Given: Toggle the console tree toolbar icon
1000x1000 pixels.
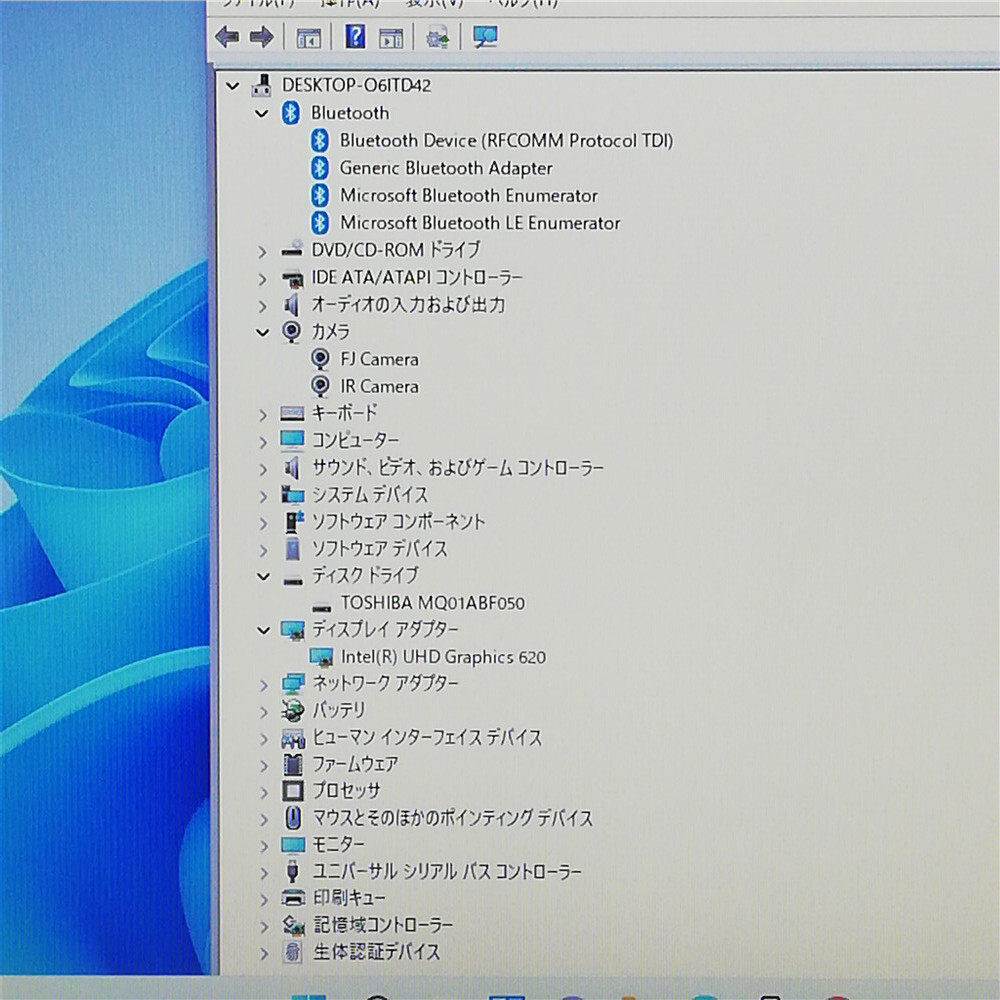Looking at the screenshot, I should coord(309,38).
